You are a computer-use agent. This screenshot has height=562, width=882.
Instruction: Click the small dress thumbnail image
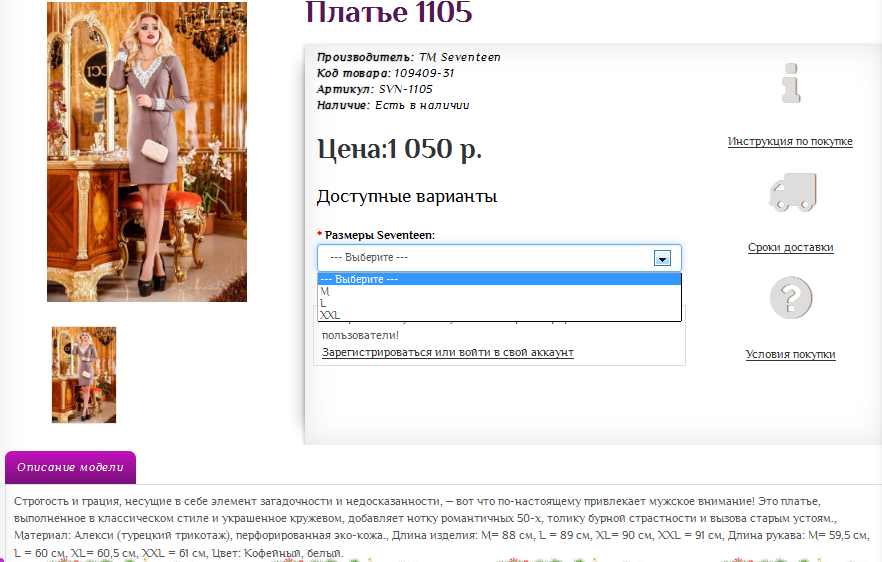(84, 375)
